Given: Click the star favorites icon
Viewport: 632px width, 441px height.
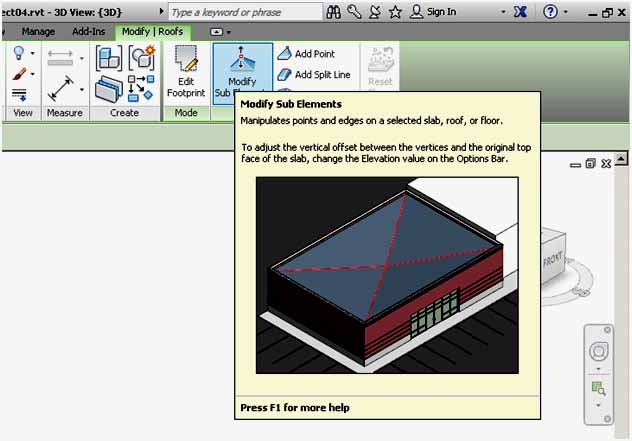Looking at the screenshot, I should click(395, 12).
